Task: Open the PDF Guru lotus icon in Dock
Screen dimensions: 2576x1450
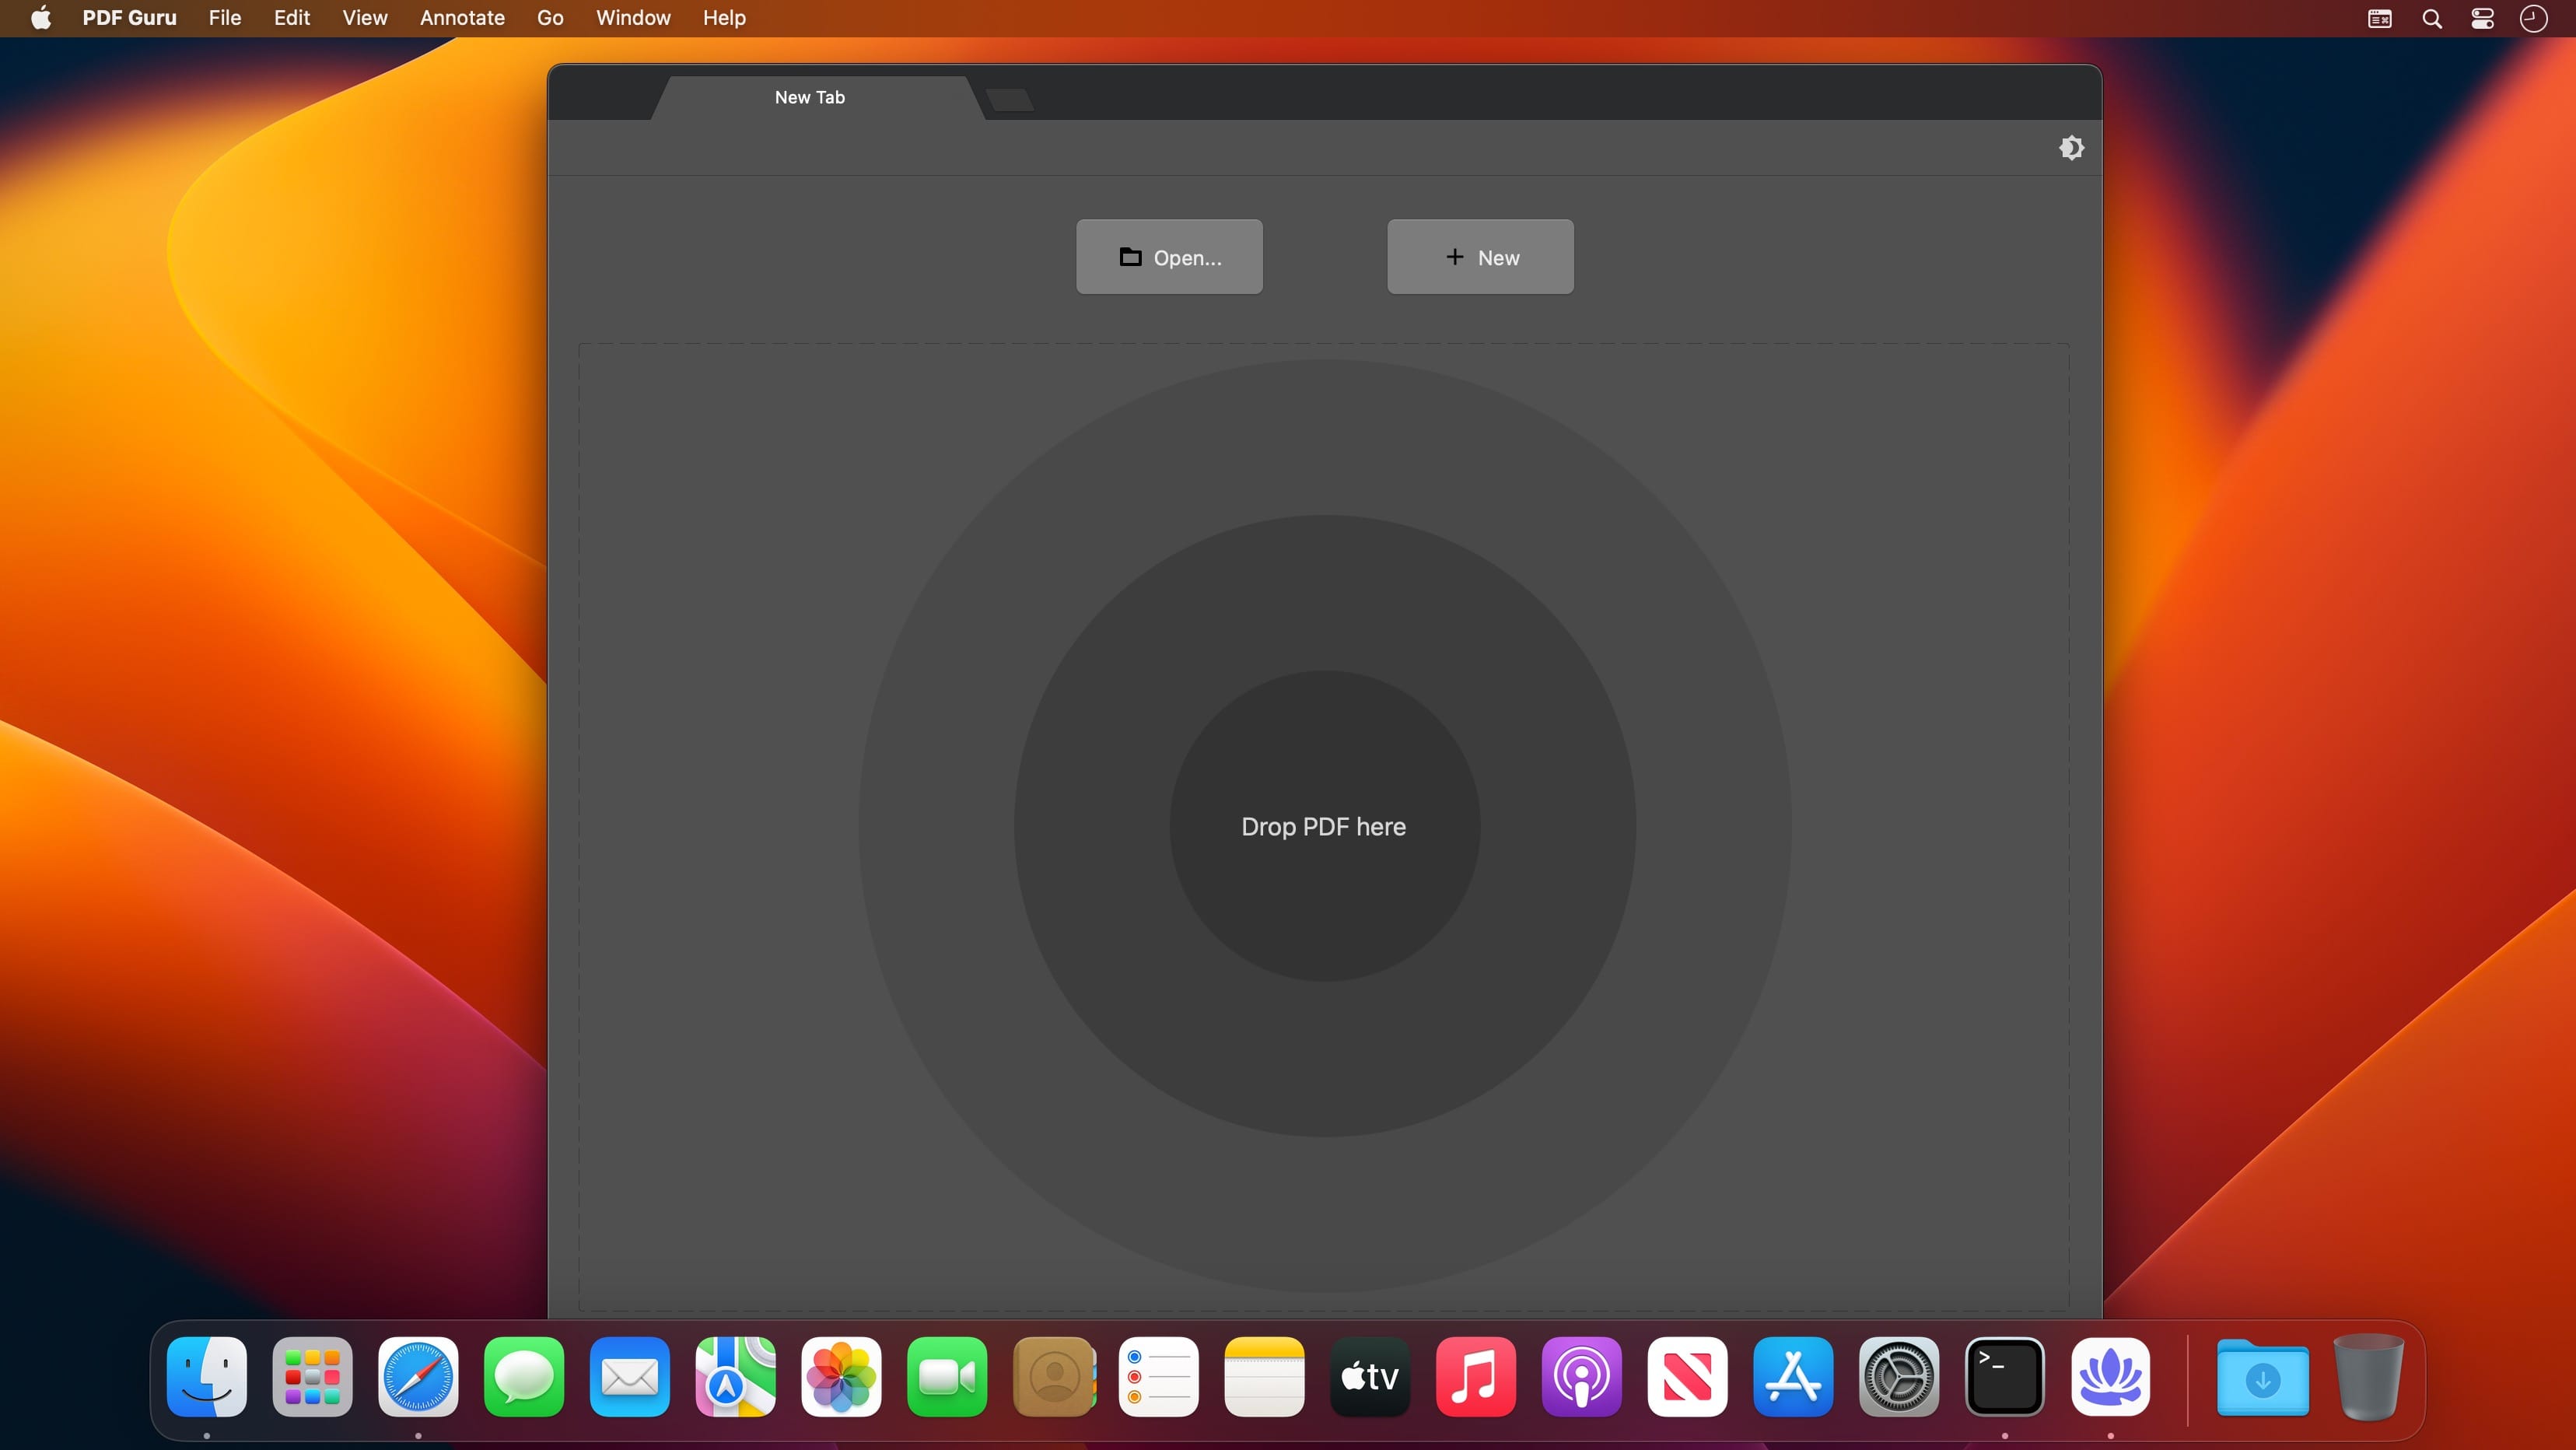Action: point(2110,1377)
